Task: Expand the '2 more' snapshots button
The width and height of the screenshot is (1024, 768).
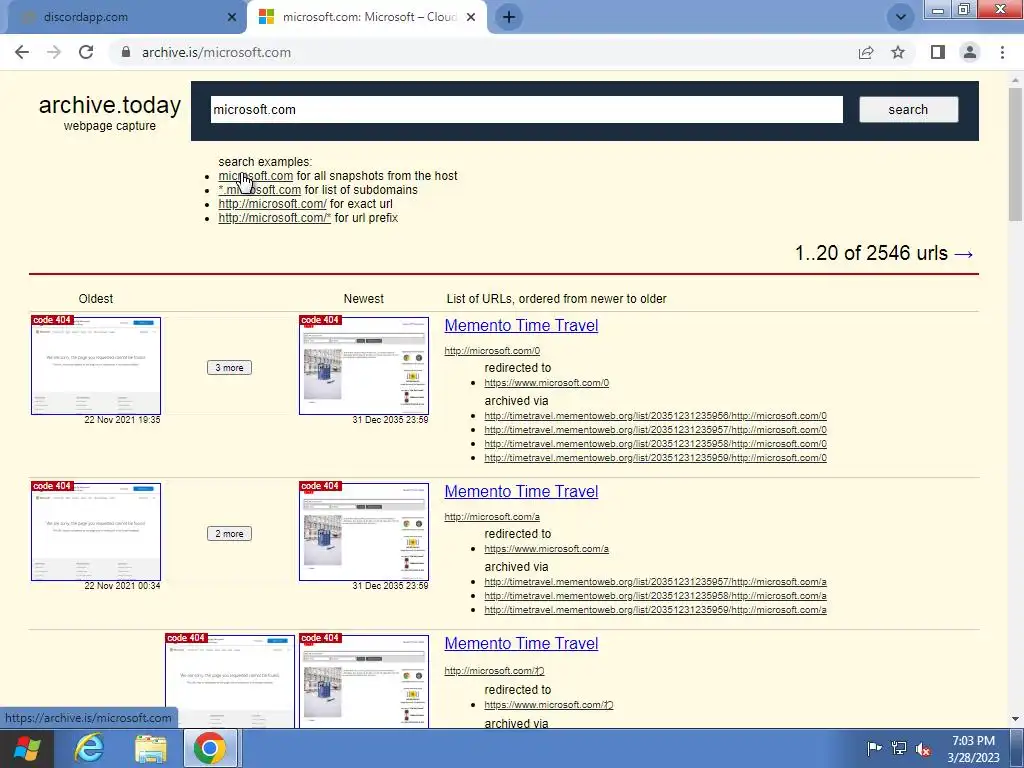Action: point(229,534)
